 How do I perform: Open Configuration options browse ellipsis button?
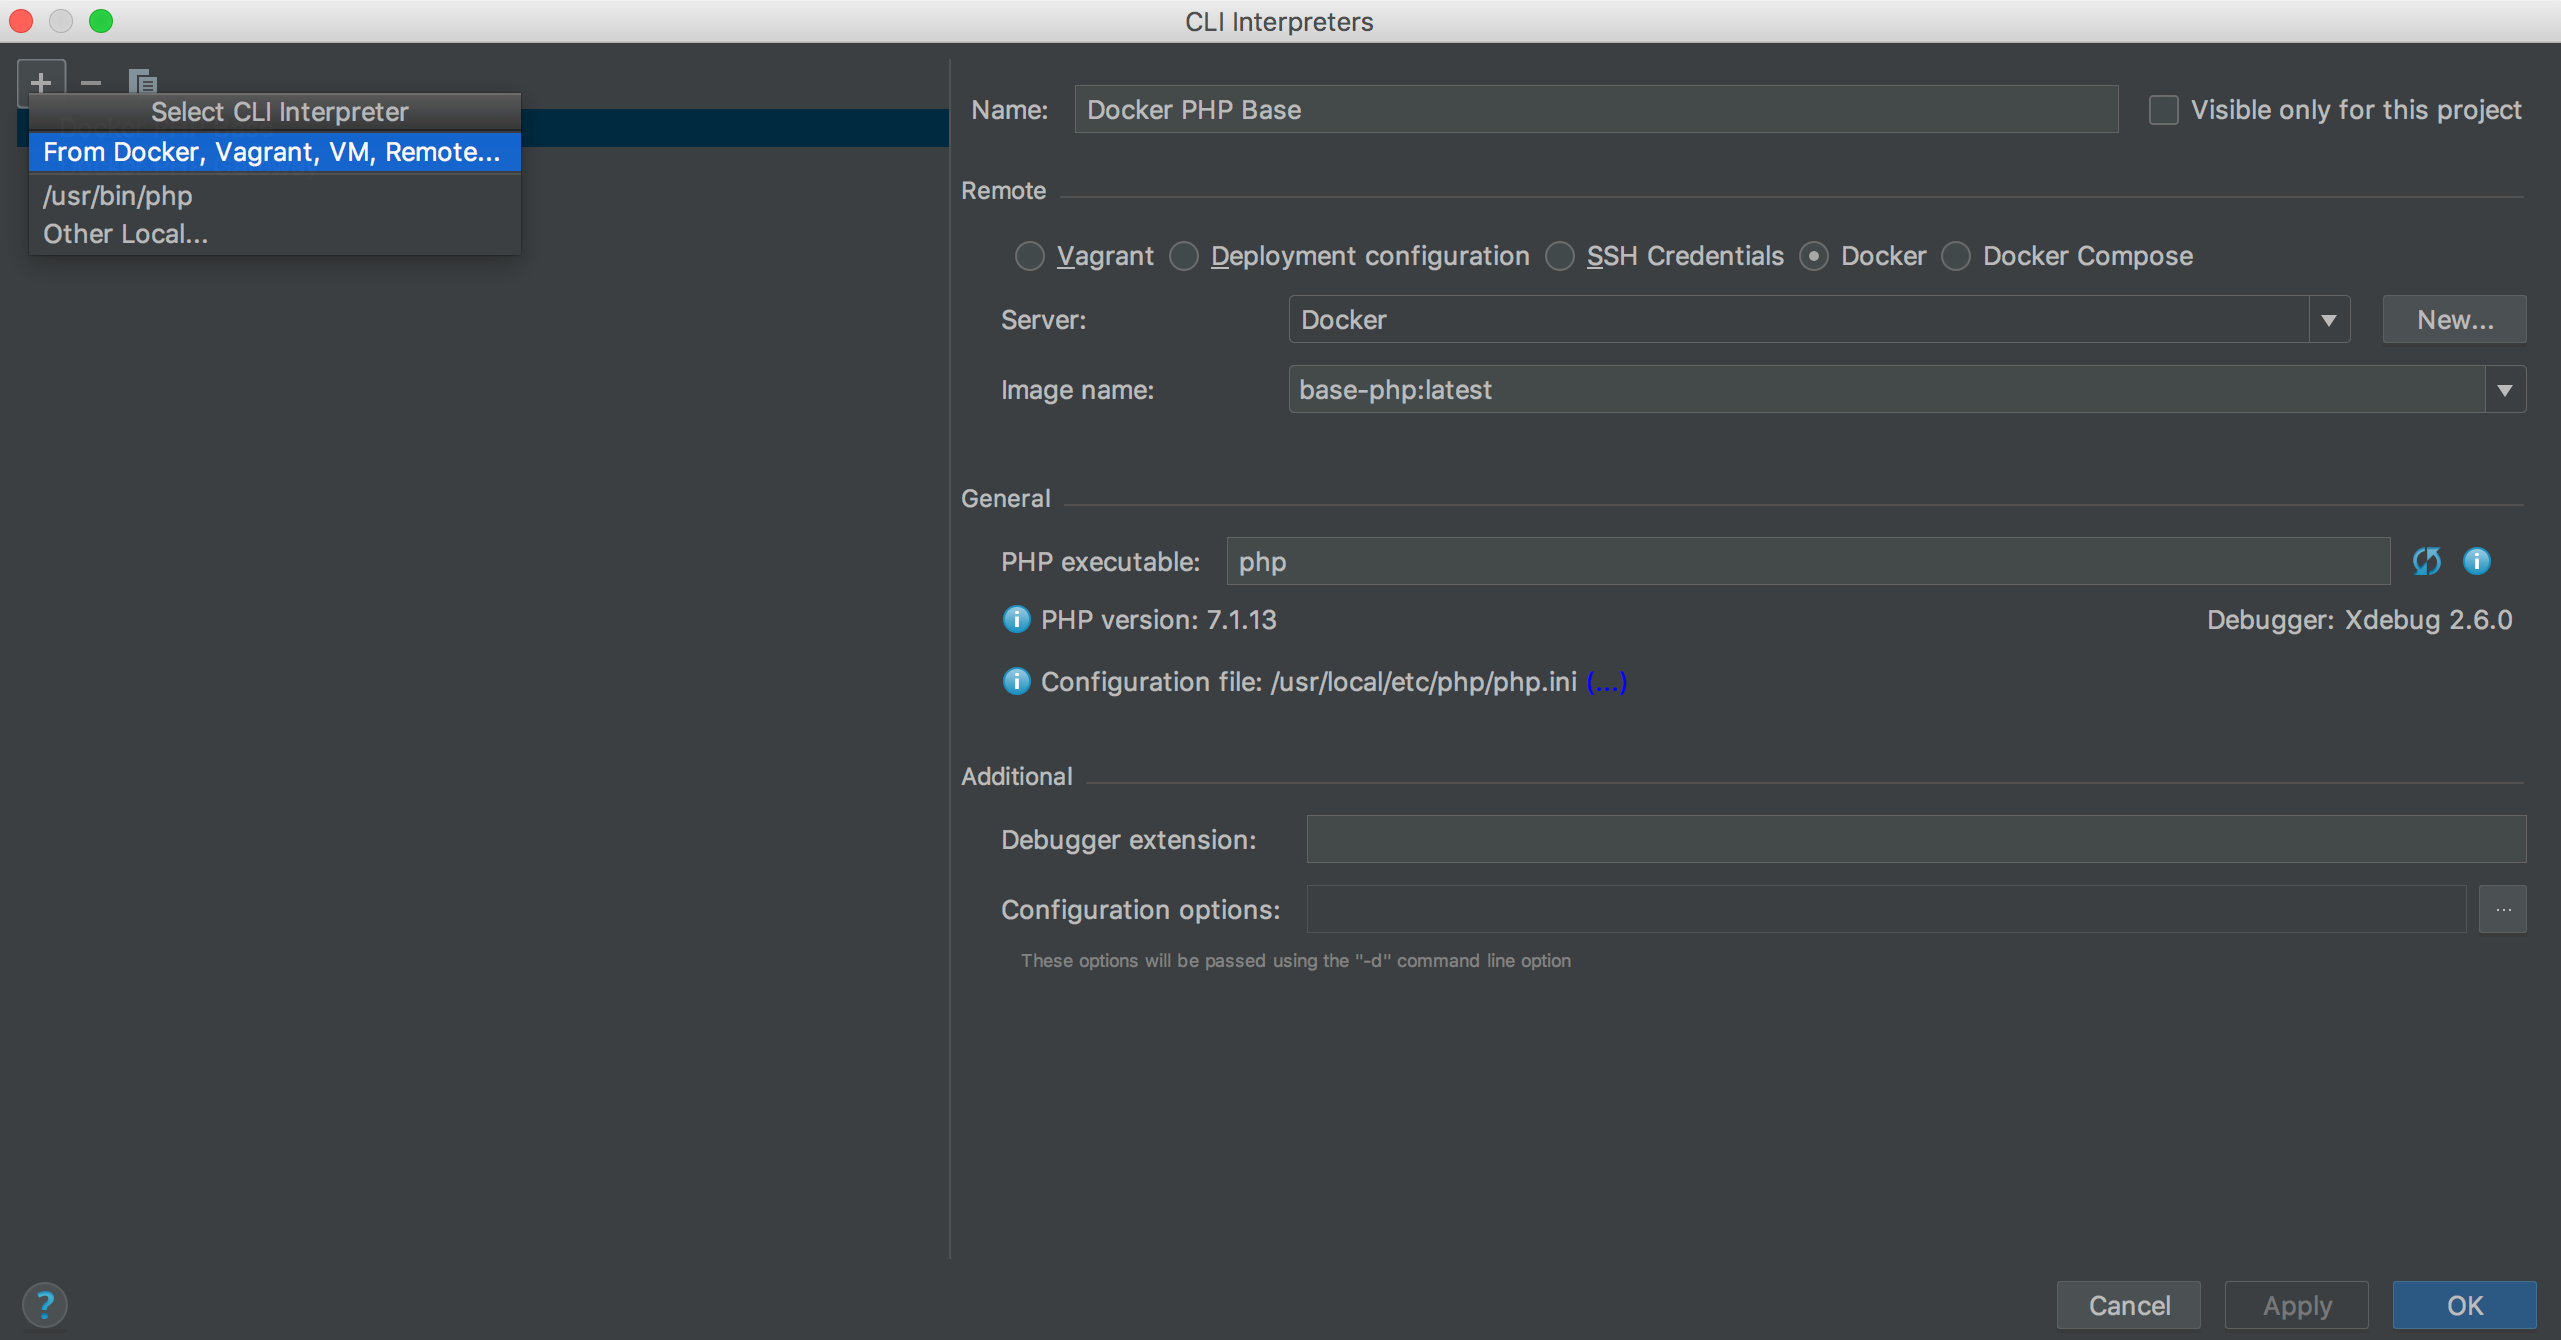click(2502, 909)
